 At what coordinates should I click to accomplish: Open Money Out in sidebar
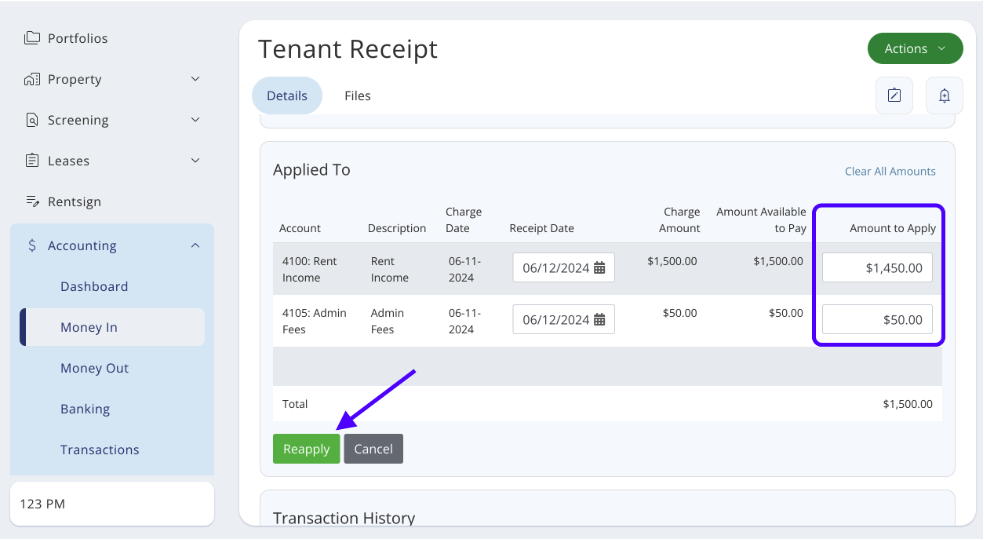[94, 368]
